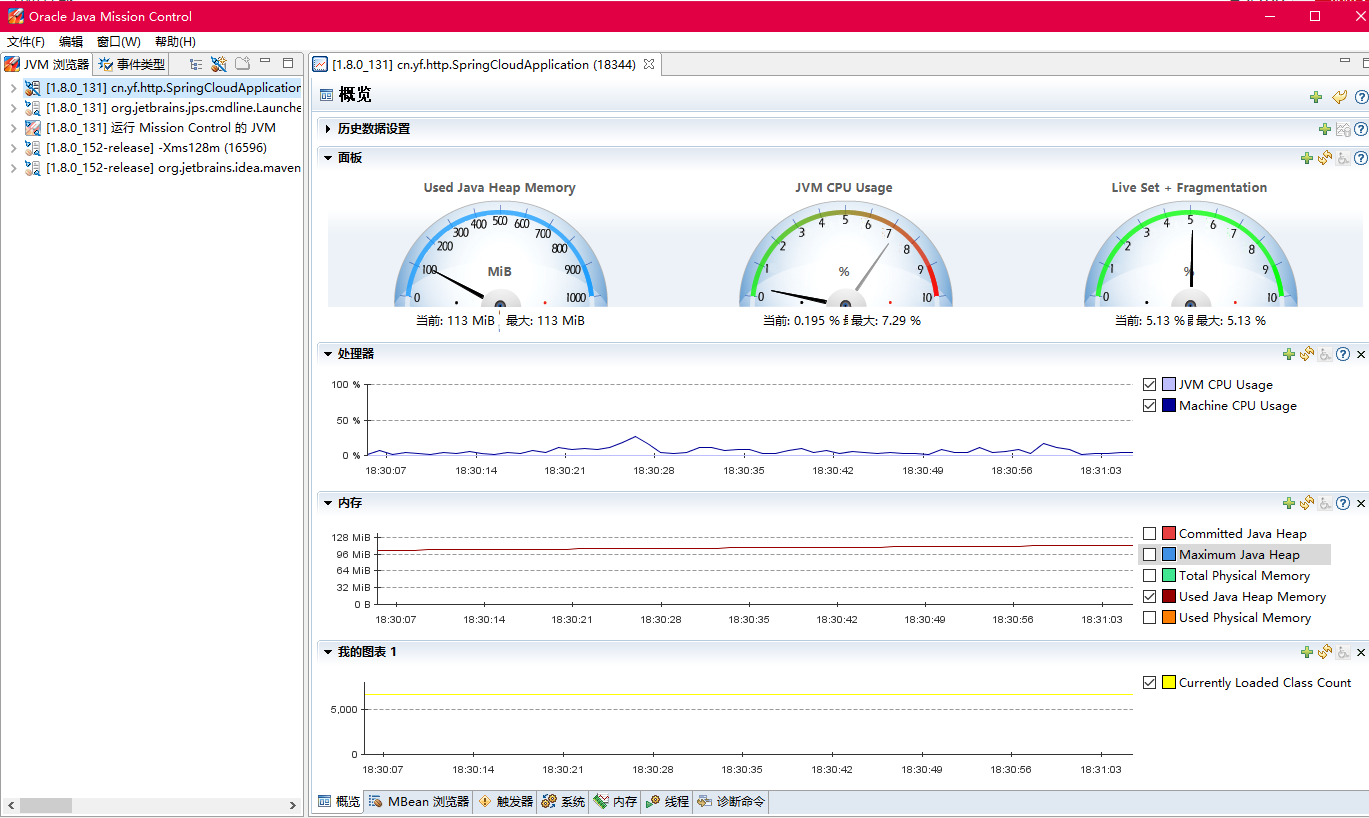This screenshot has height=818, width=1369.
Task: Toggle accessibility mode on the 处理器 panel
Action: [x=1324, y=353]
